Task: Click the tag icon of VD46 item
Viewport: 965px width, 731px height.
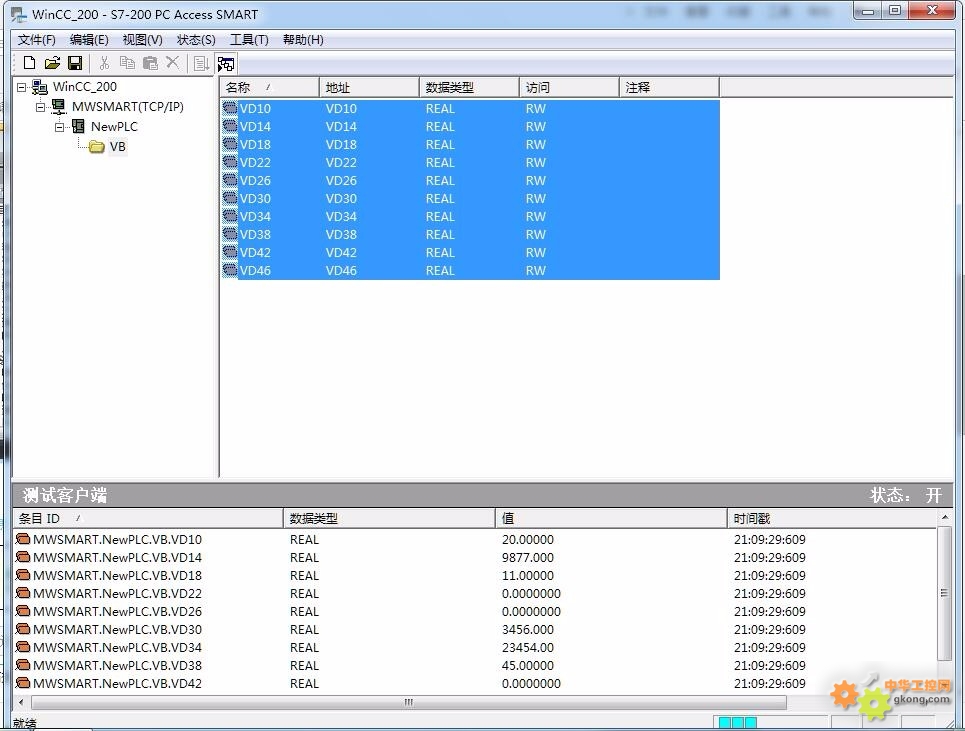Action: (x=230, y=270)
